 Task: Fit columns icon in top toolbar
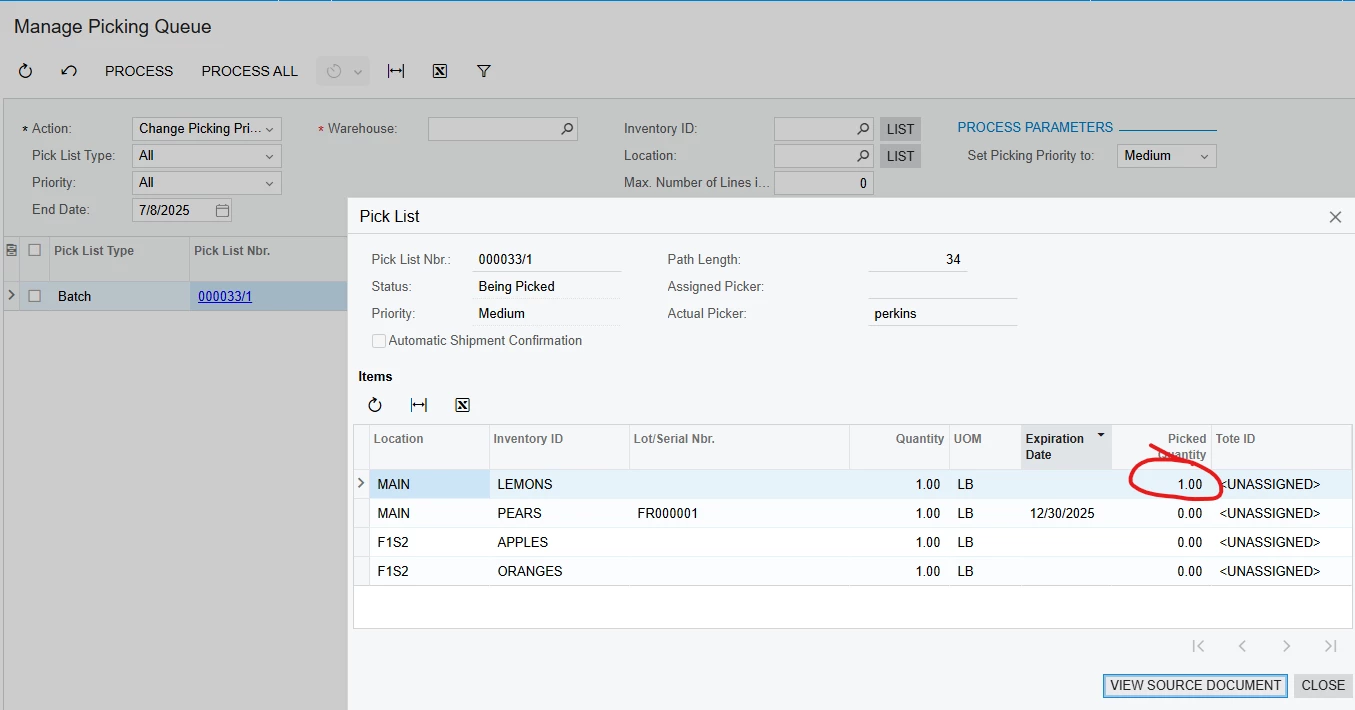pyautogui.click(x=396, y=71)
